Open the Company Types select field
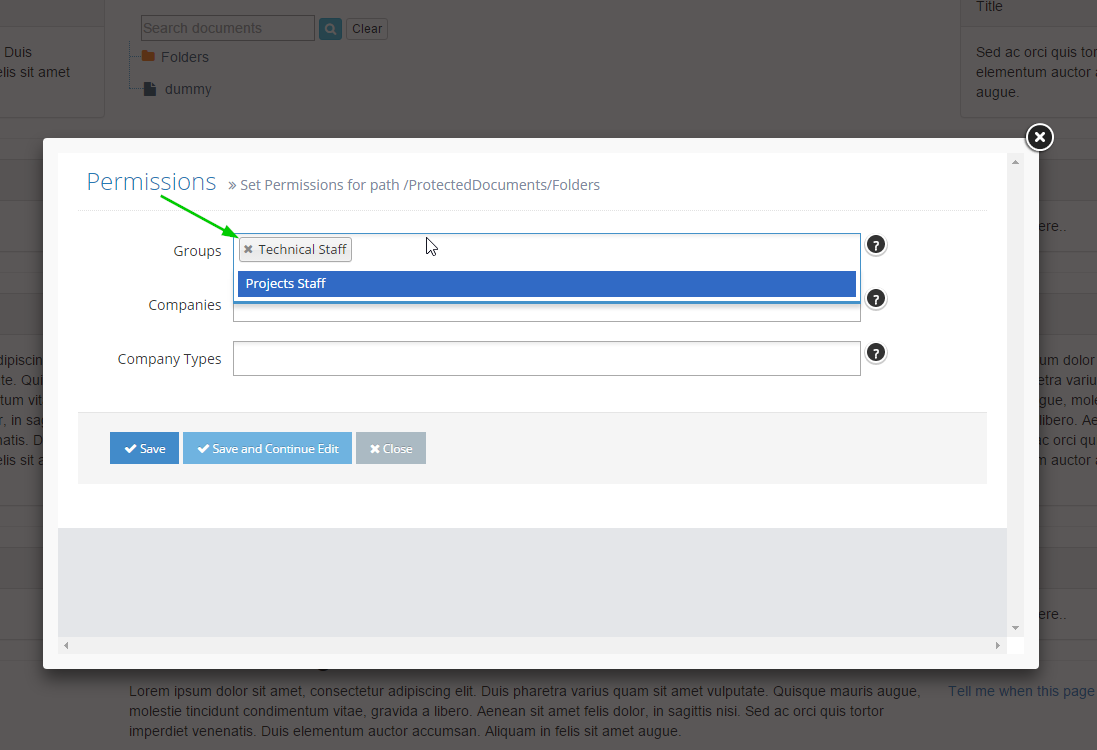 [x=546, y=358]
